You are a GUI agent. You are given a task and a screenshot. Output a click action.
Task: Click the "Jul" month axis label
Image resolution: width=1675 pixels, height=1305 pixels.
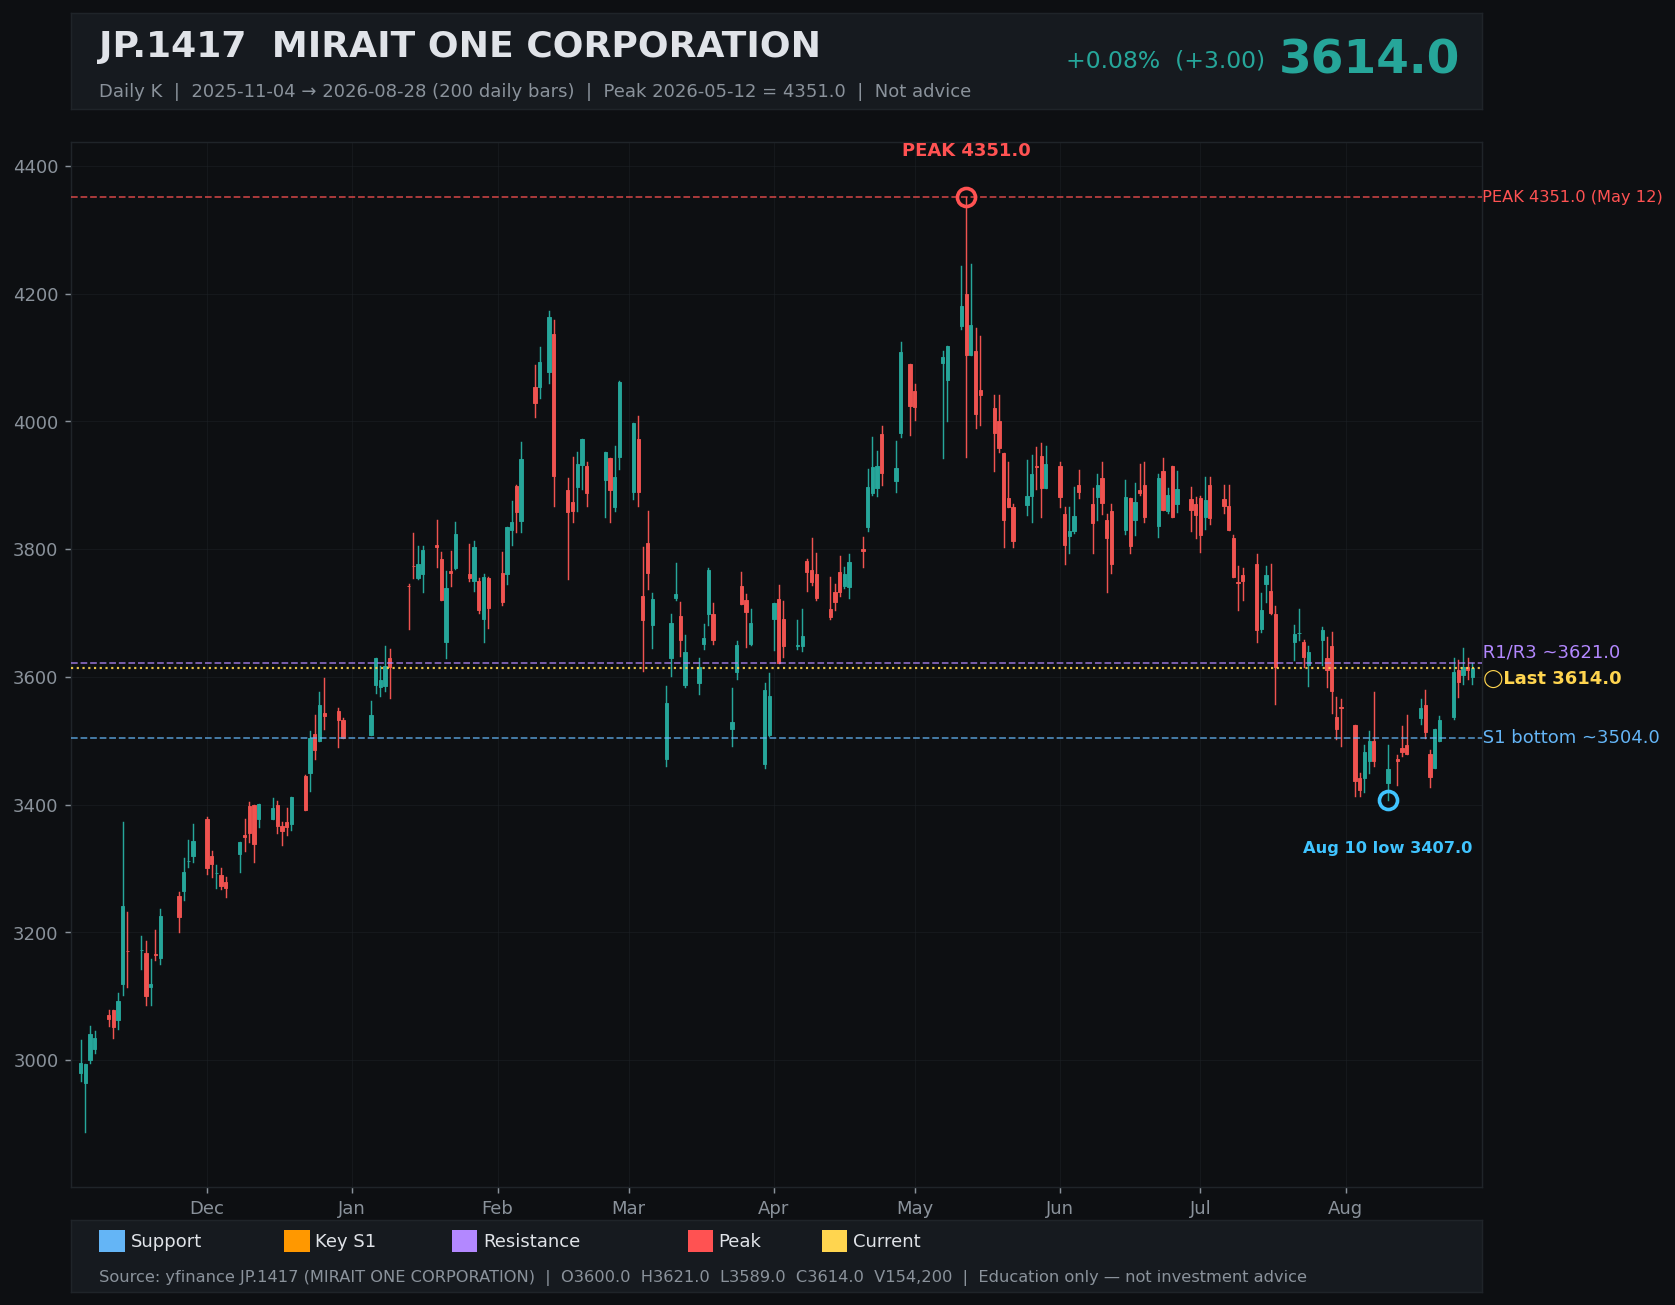click(x=1200, y=1208)
